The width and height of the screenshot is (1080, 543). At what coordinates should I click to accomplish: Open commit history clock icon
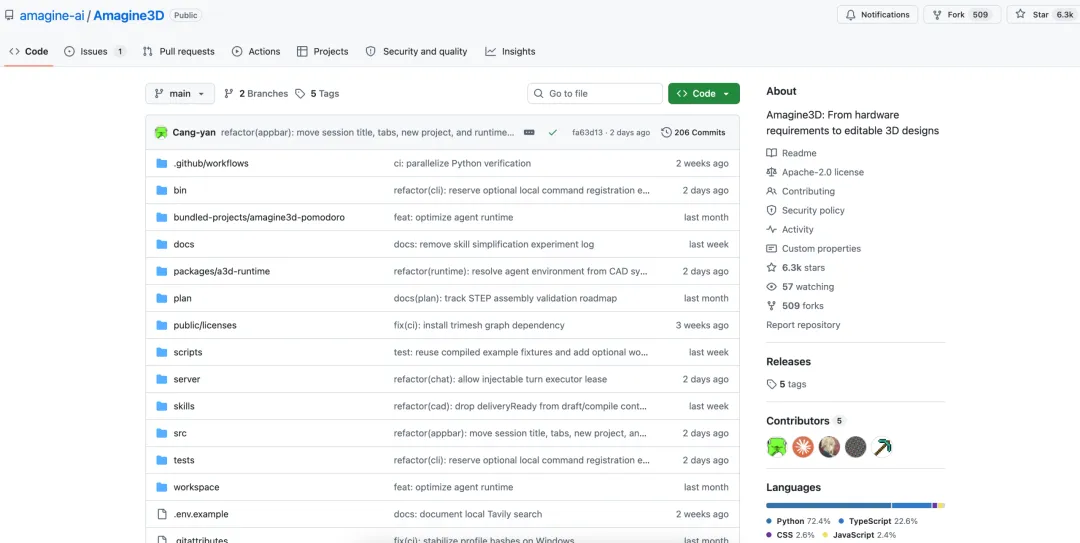coord(666,132)
